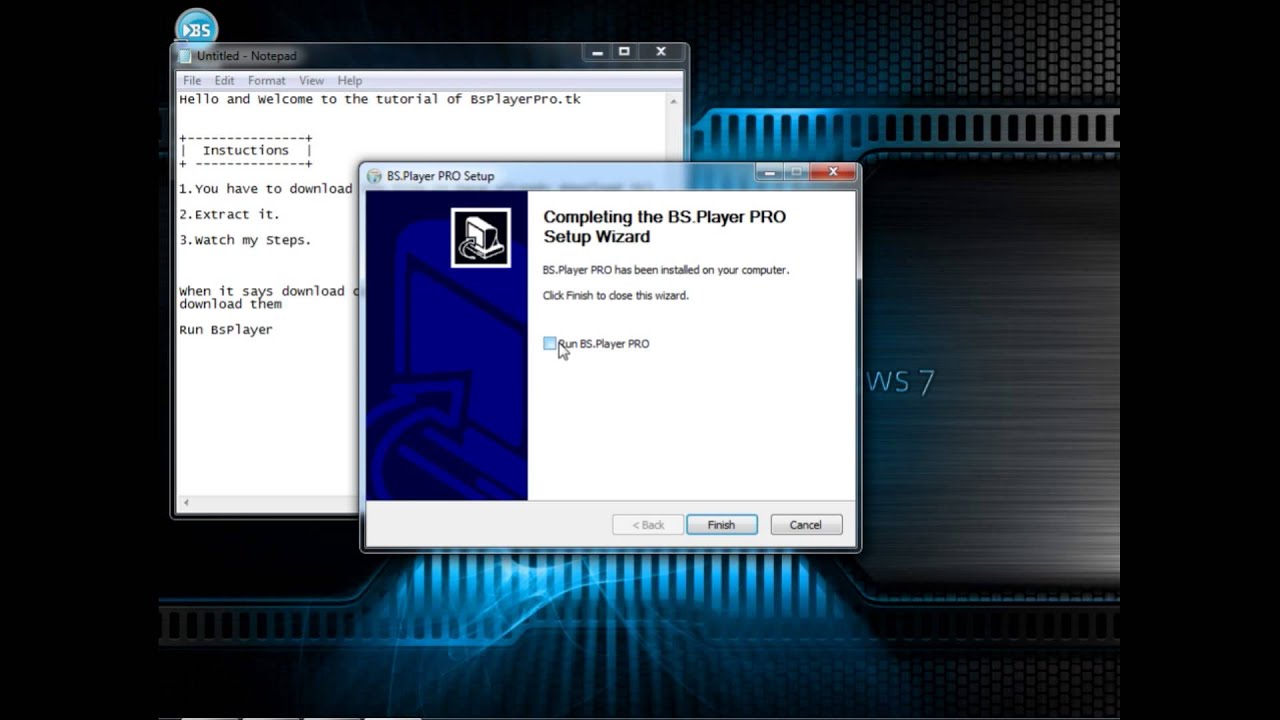
Task: Click the 'Hello and Welcome' line in Notepad
Action: tap(380, 99)
